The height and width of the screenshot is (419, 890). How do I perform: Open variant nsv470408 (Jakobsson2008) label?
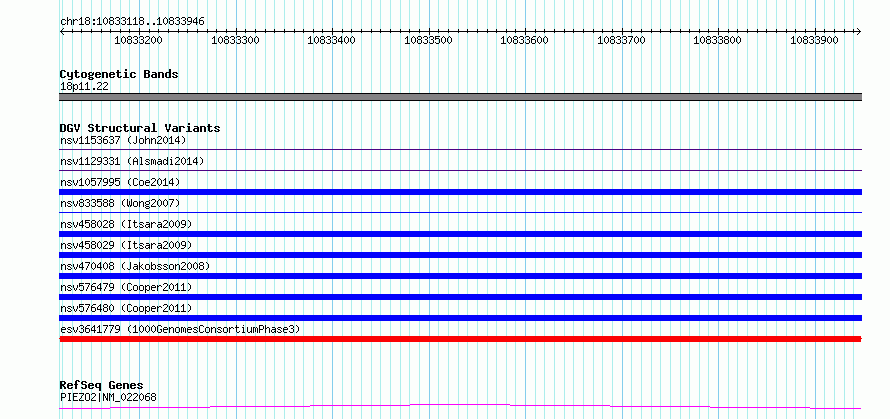point(135,266)
